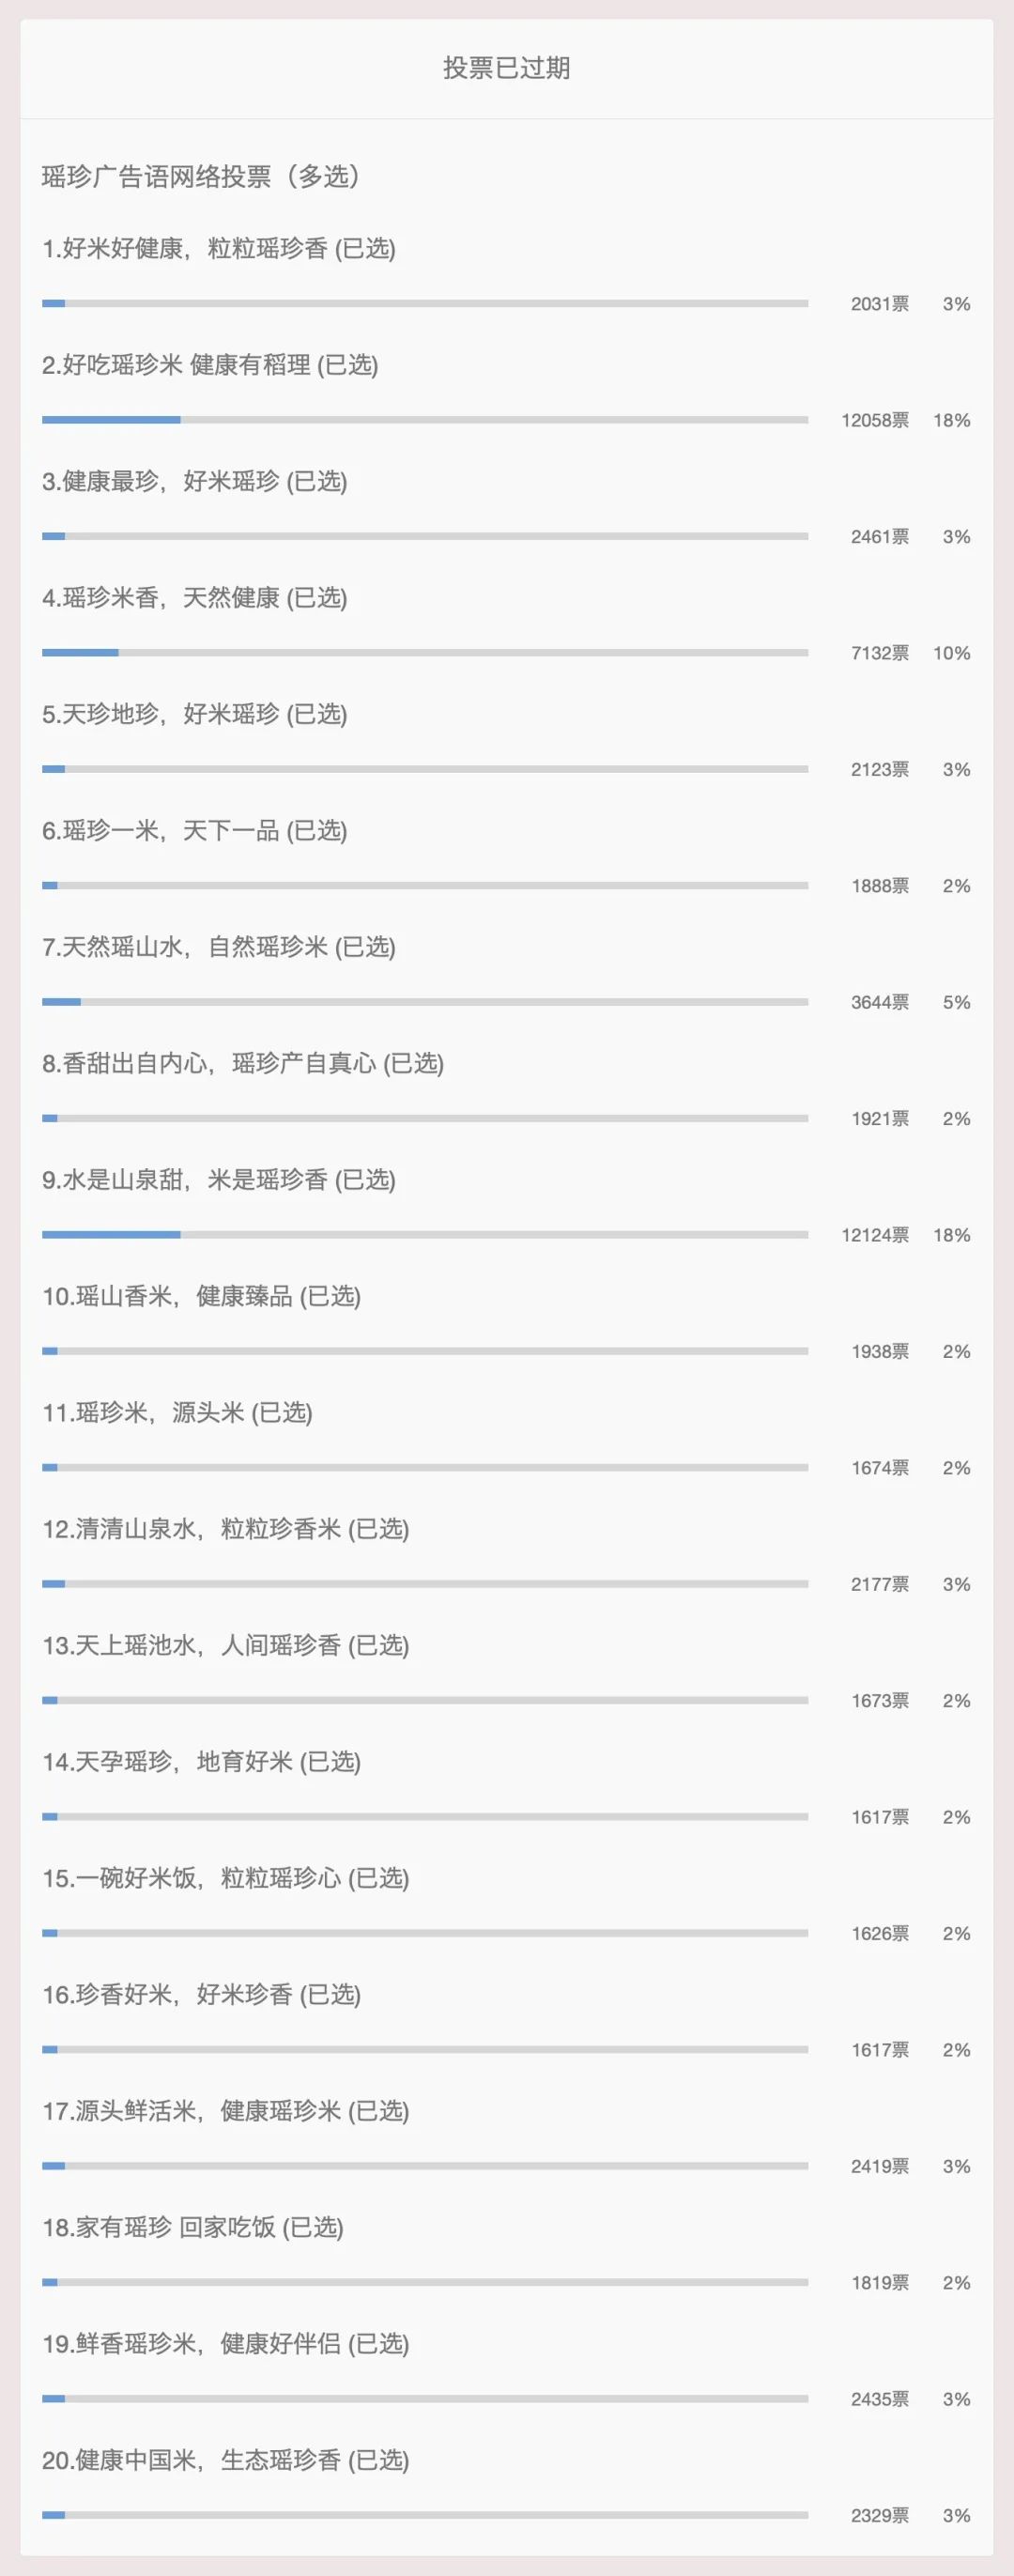Screen dimensions: 1014x2576
Task: Select option 1 好米好健康，粒粒瑶珍香
Action: [219, 249]
